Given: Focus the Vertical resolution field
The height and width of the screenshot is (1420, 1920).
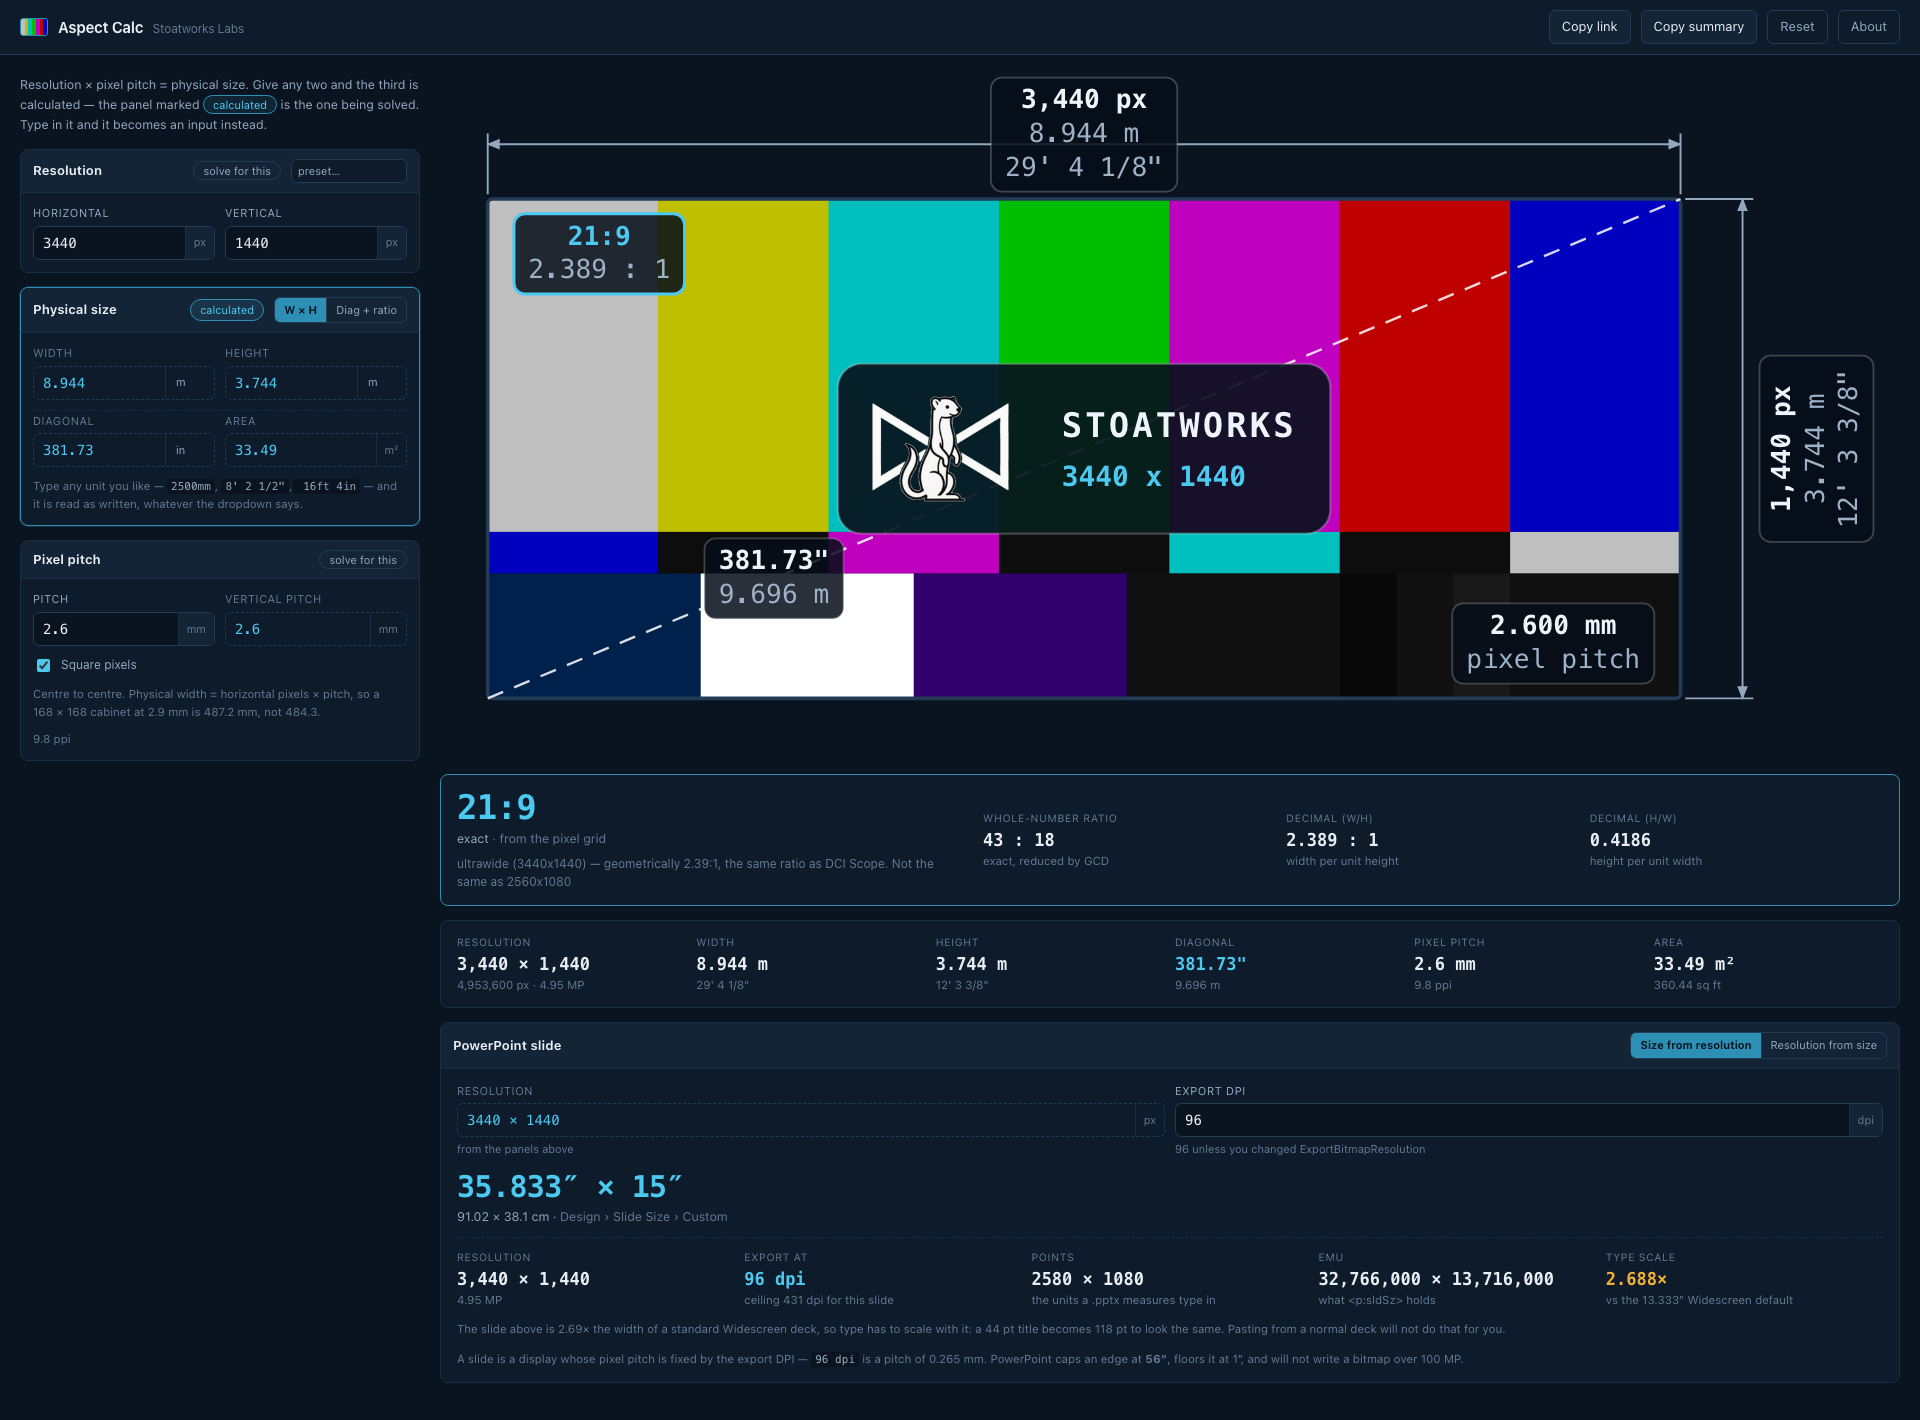Looking at the screenshot, I should [x=301, y=243].
